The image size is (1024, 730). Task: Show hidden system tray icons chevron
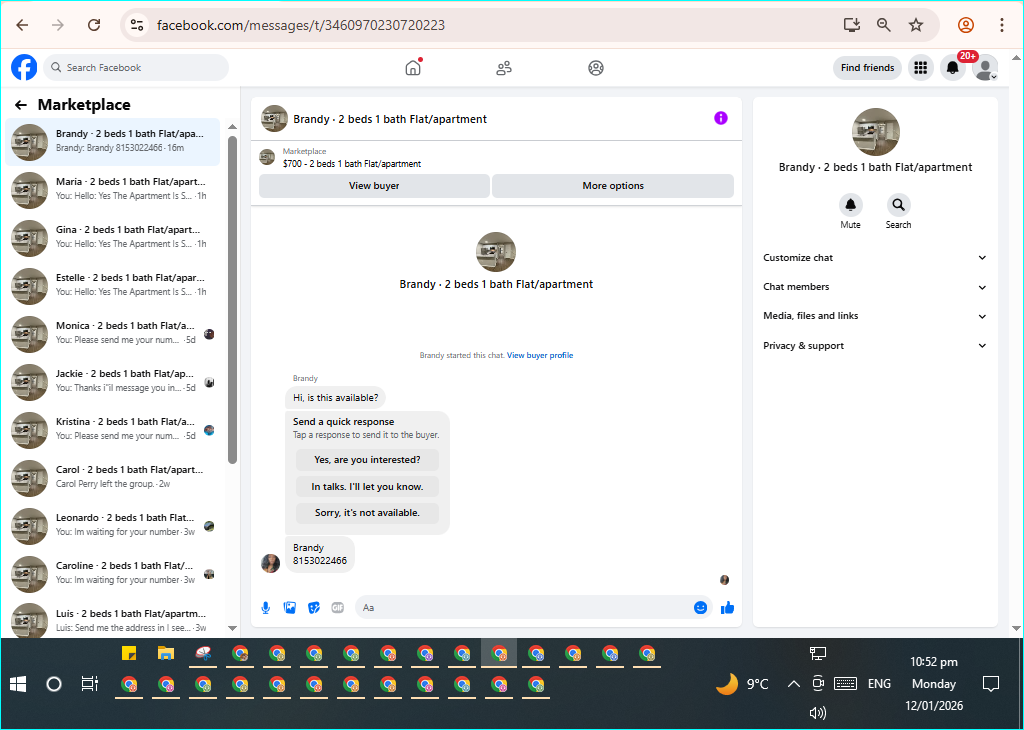click(x=793, y=684)
